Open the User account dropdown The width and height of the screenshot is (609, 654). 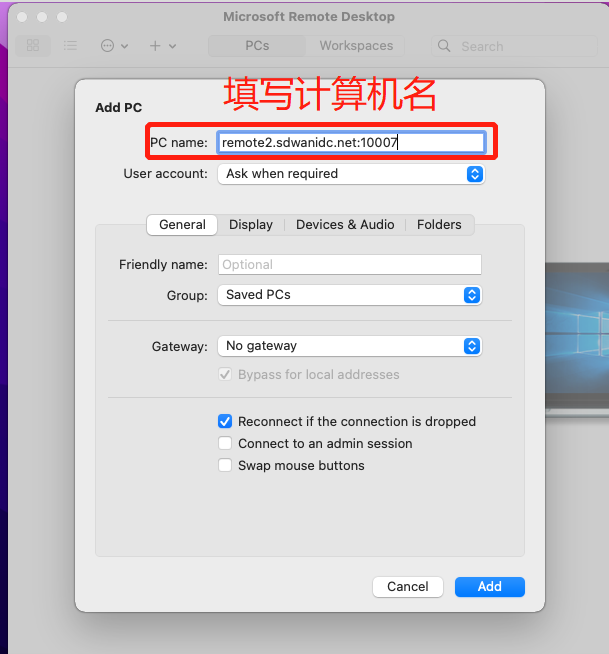(351, 174)
